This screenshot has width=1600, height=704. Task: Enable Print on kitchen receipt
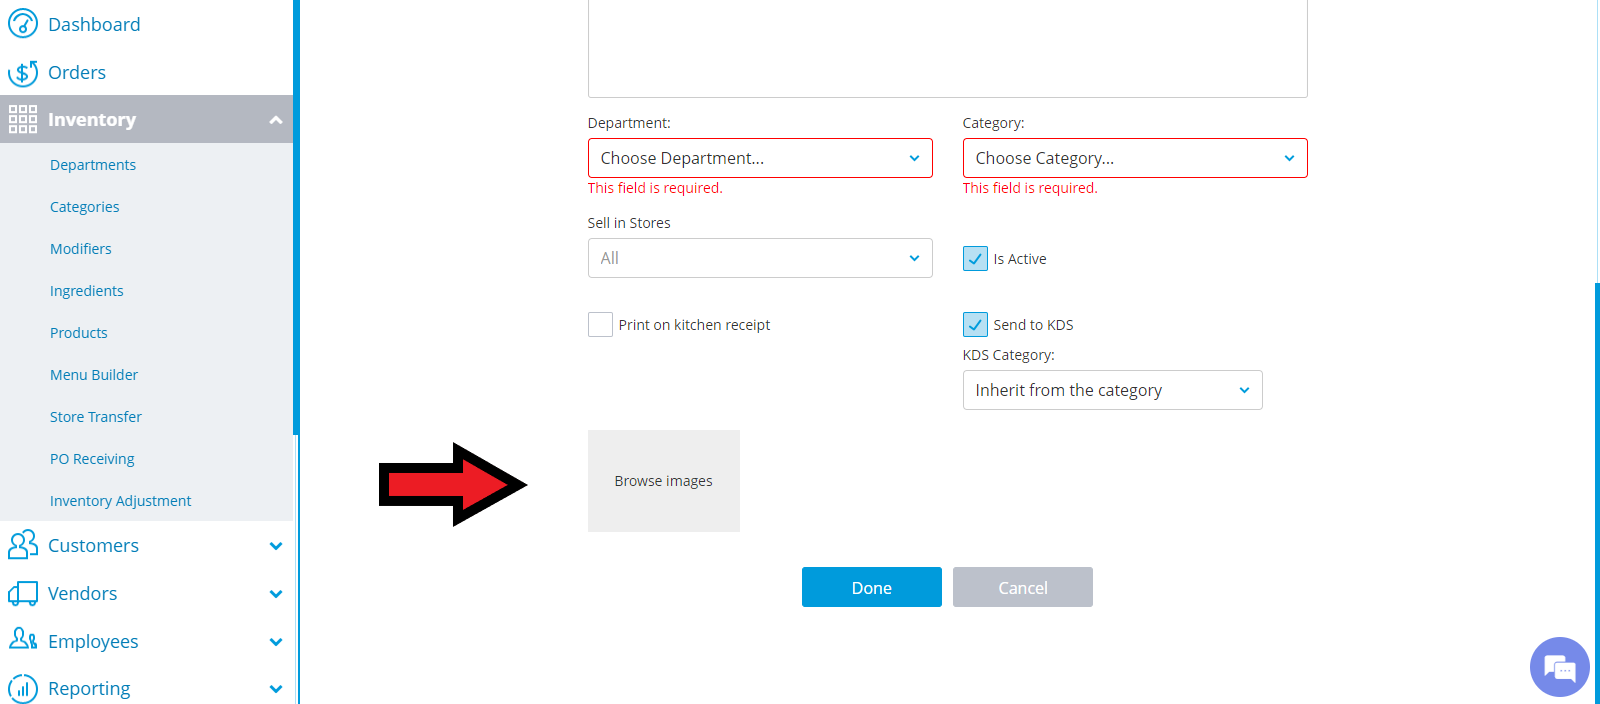pos(600,325)
